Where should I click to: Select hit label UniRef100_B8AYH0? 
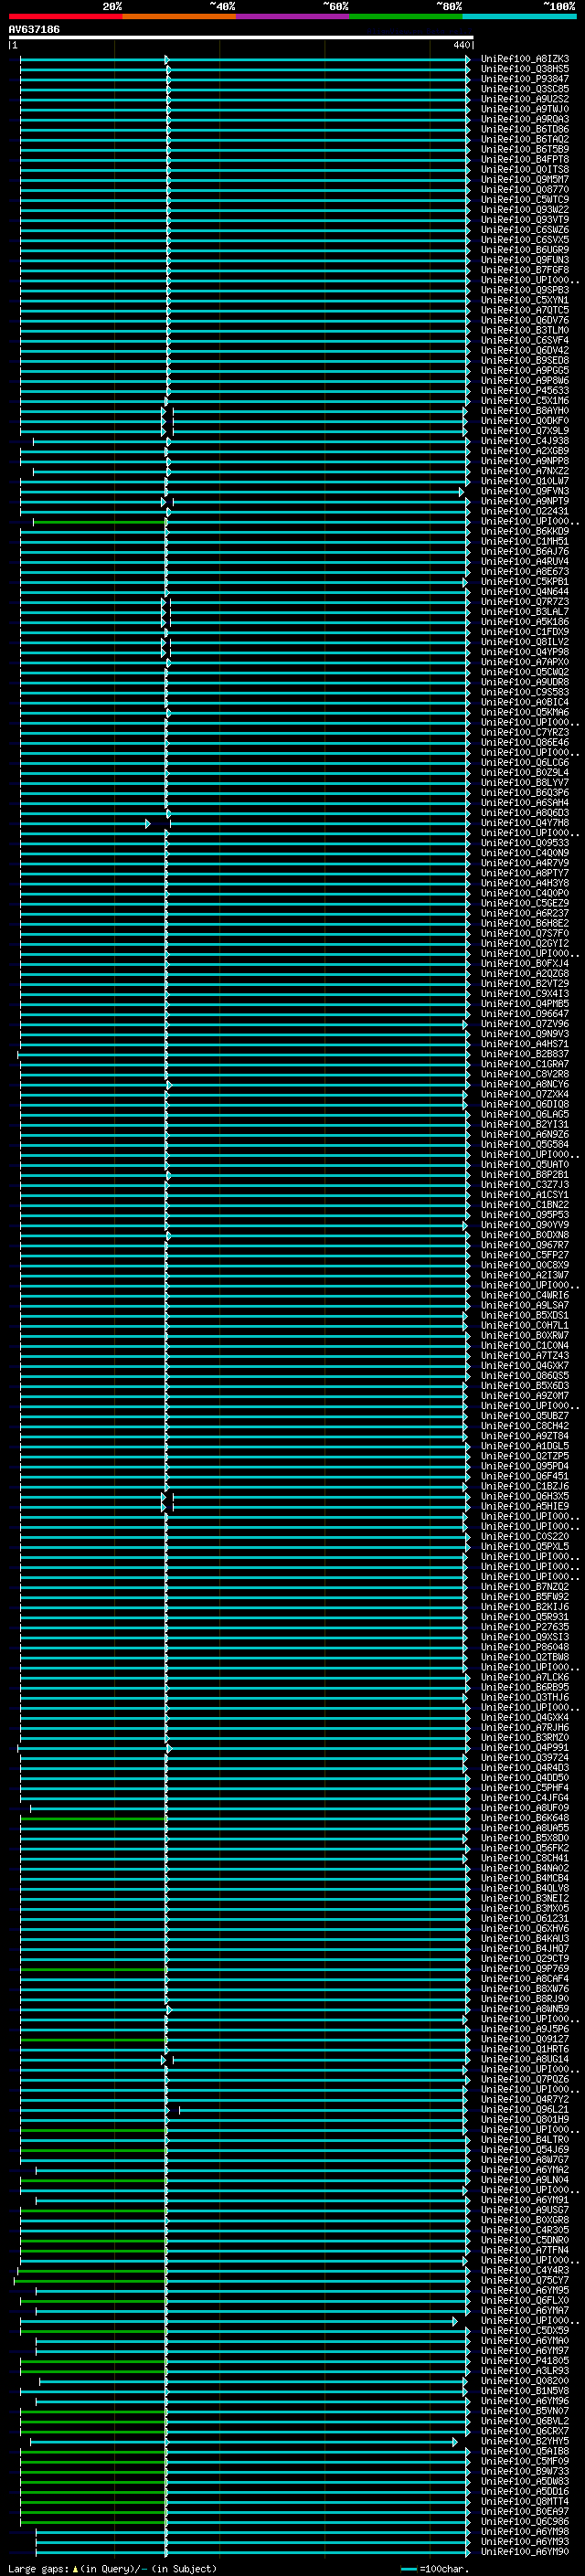[x=525, y=411]
